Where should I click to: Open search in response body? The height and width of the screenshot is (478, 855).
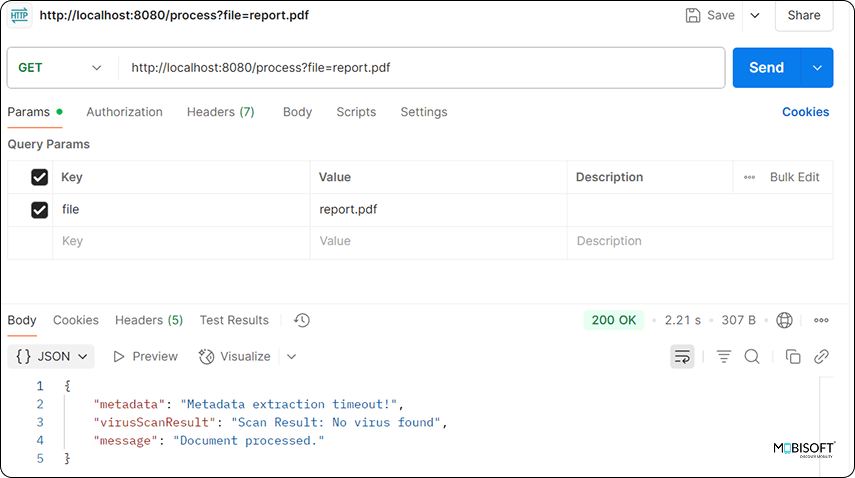pyautogui.click(x=752, y=356)
